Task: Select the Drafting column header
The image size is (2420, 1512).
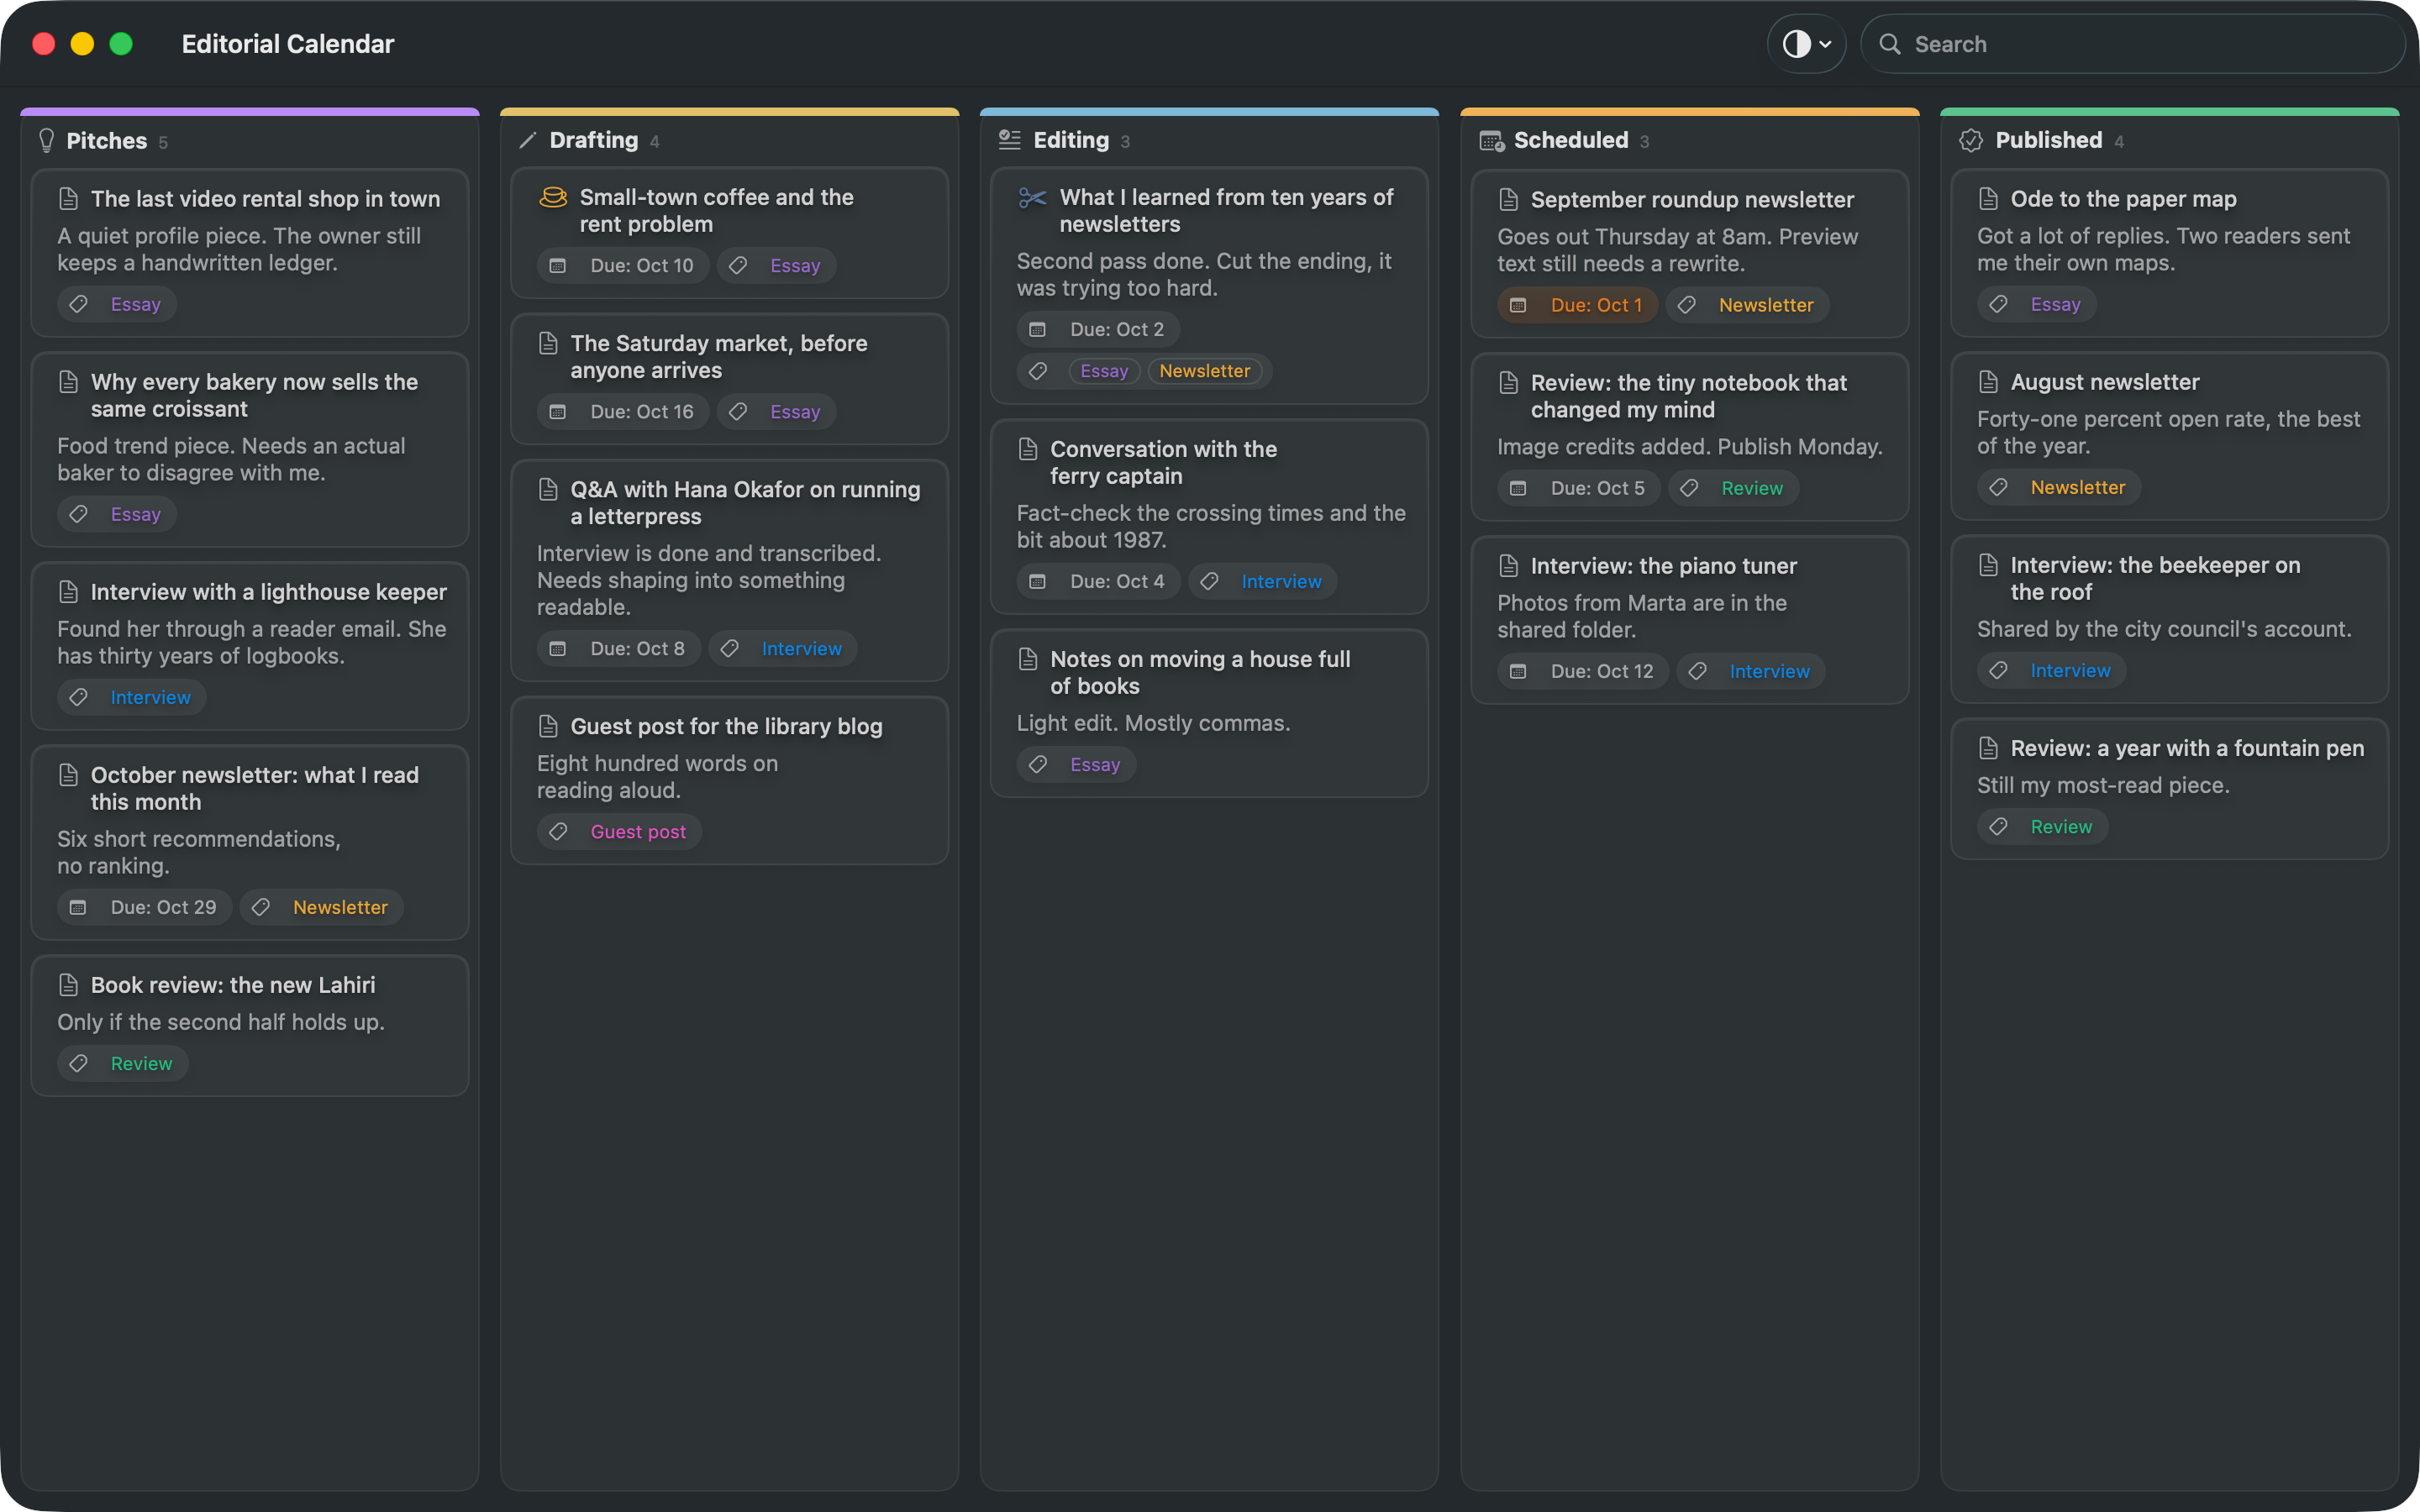Action: [x=730, y=140]
